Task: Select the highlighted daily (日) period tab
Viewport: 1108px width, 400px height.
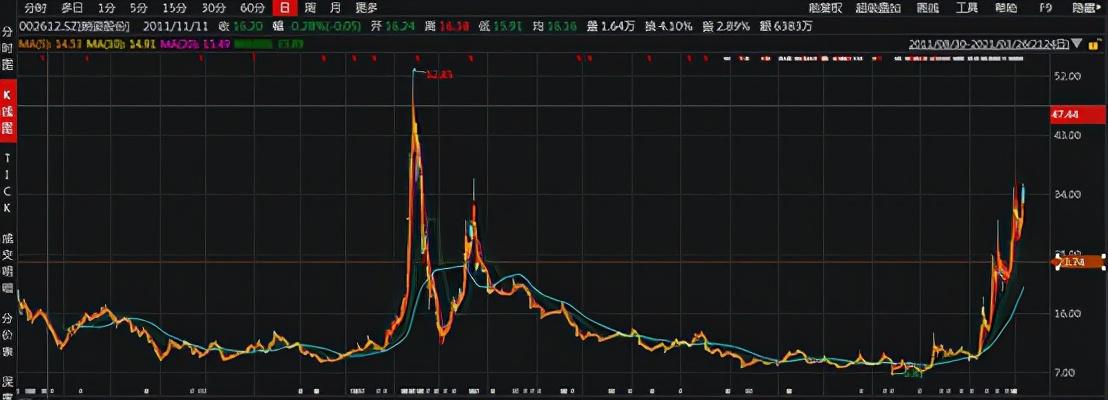Action: pyautogui.click(x=286, y=8)
